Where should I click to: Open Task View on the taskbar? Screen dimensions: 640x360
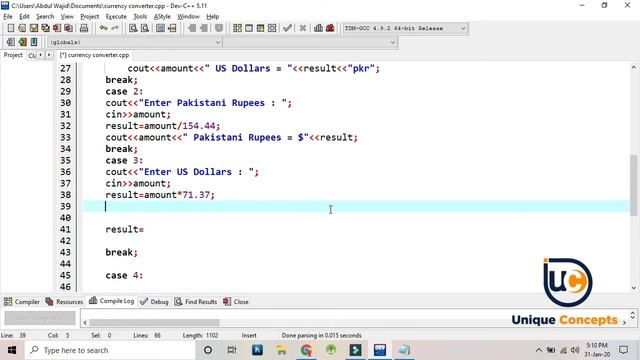(232, 350)
